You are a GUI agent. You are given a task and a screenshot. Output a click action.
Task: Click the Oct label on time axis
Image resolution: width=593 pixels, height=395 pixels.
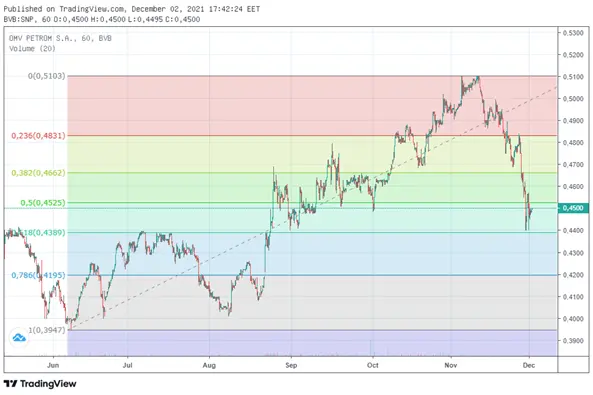[x=373, y=365]
